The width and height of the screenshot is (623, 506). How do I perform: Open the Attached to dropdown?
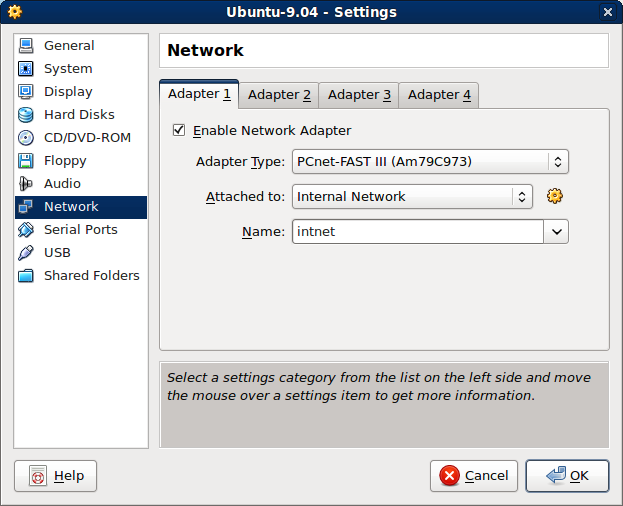(x=412, y=197)
